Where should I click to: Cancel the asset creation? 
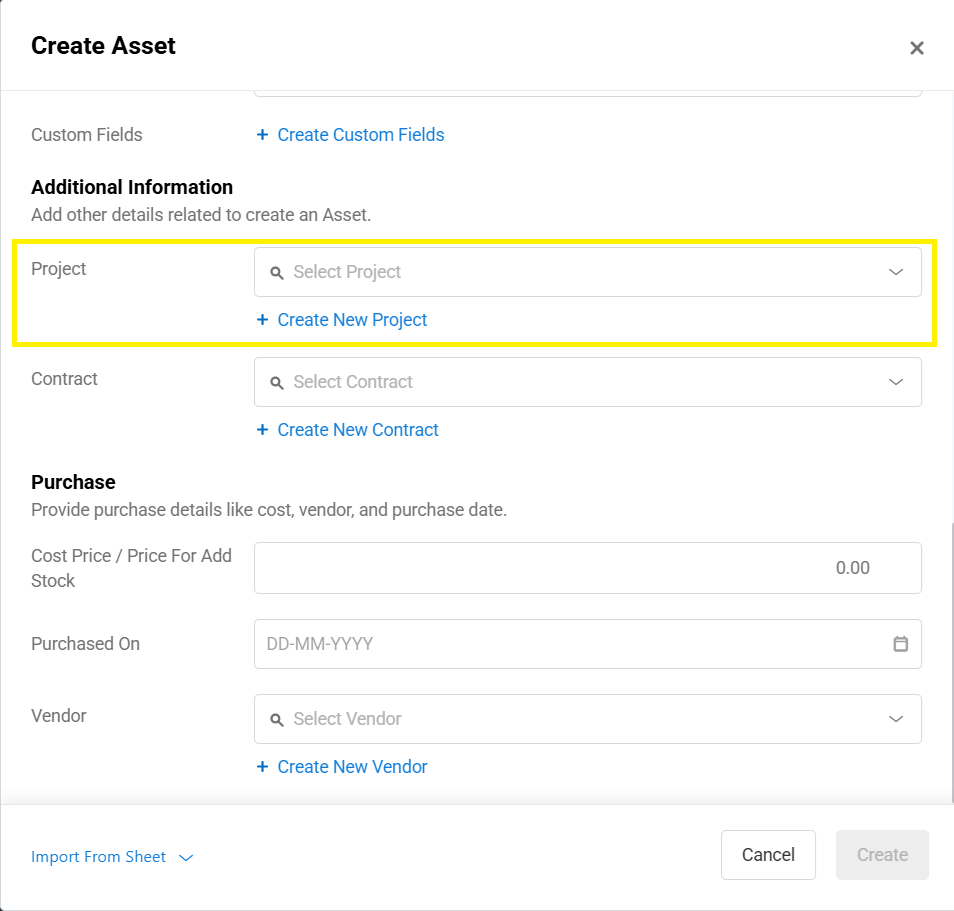(768, 855)
